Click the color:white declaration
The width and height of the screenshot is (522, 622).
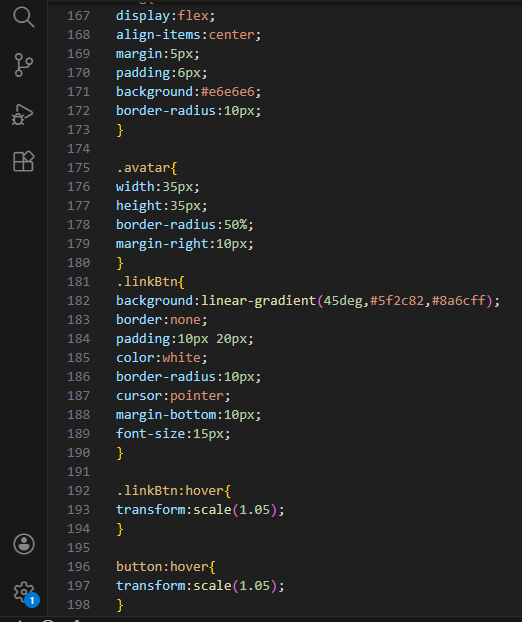tap(161, 358)
